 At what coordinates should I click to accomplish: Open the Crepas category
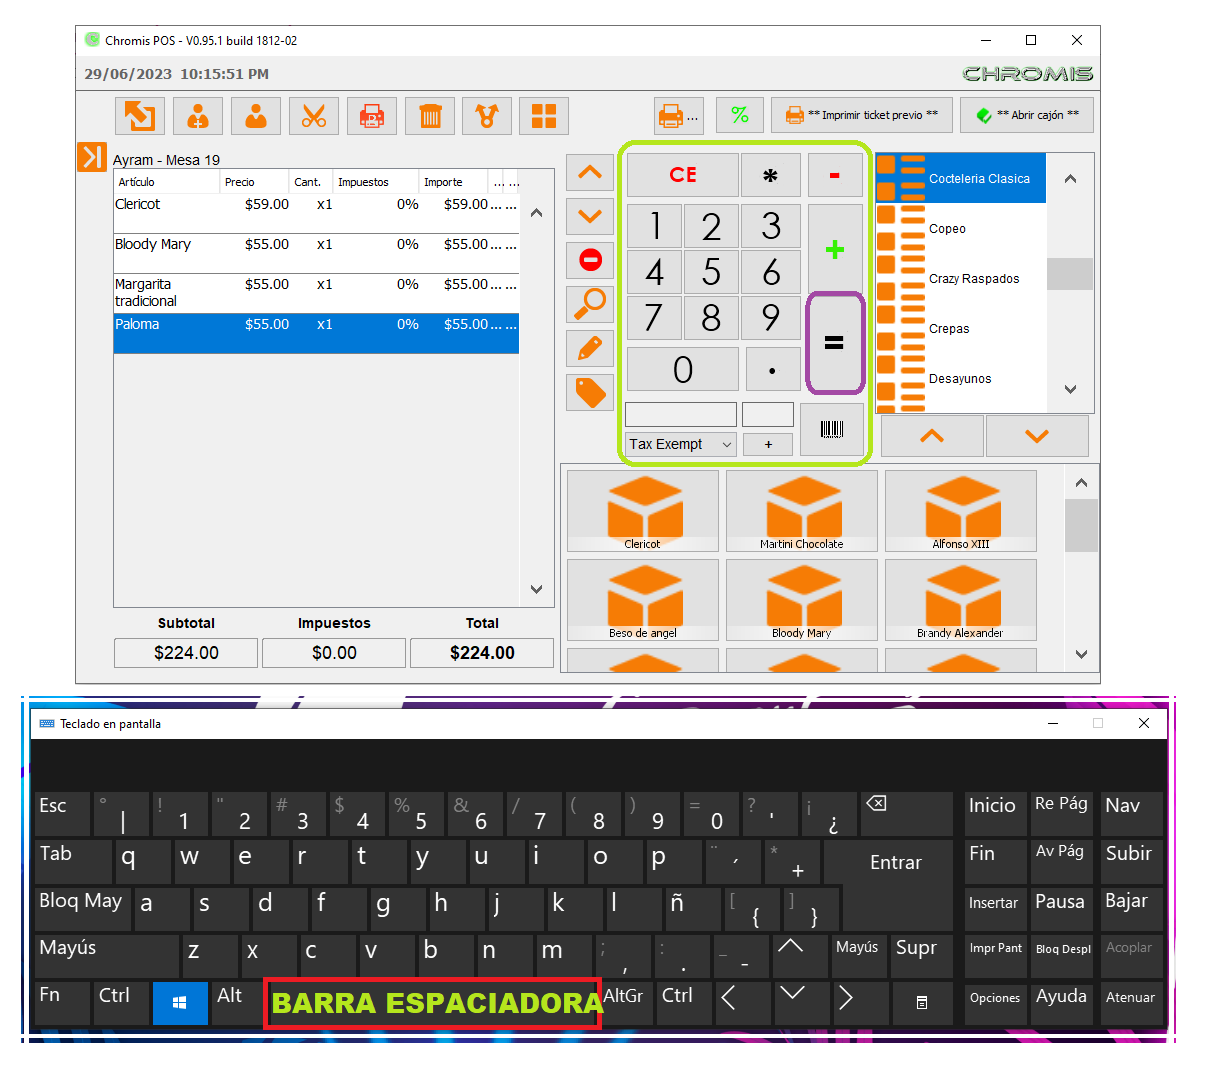pyautogui.click(x=961, y=328)
